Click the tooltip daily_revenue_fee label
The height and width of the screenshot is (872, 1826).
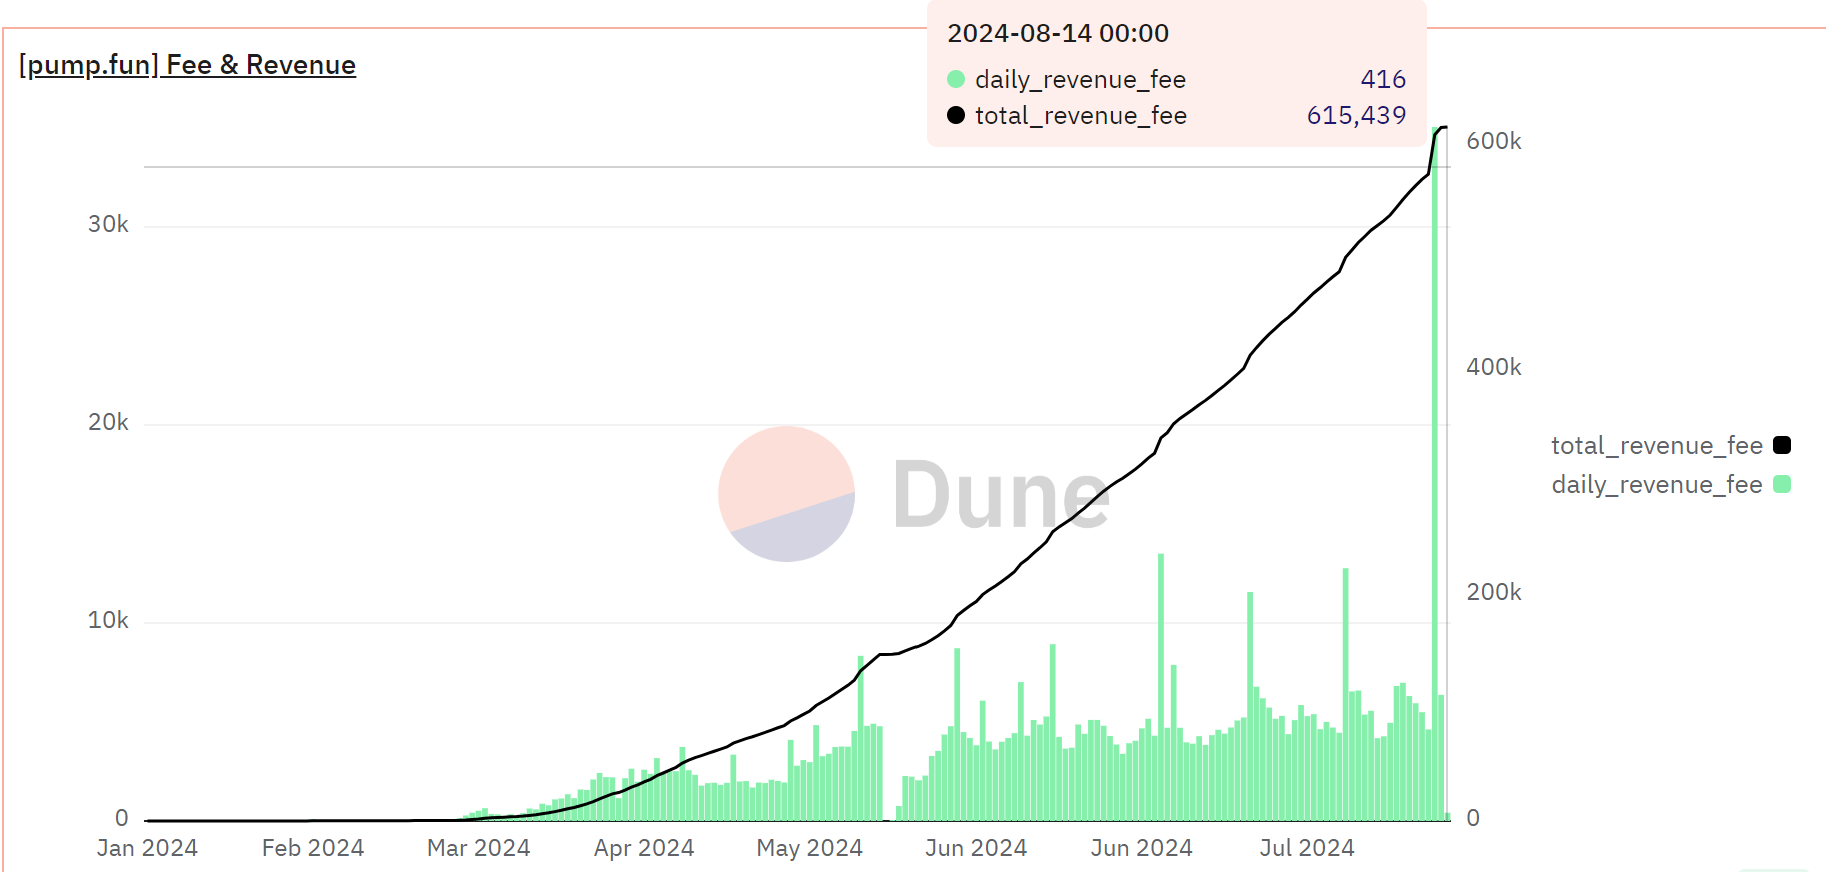[1080, 79]
